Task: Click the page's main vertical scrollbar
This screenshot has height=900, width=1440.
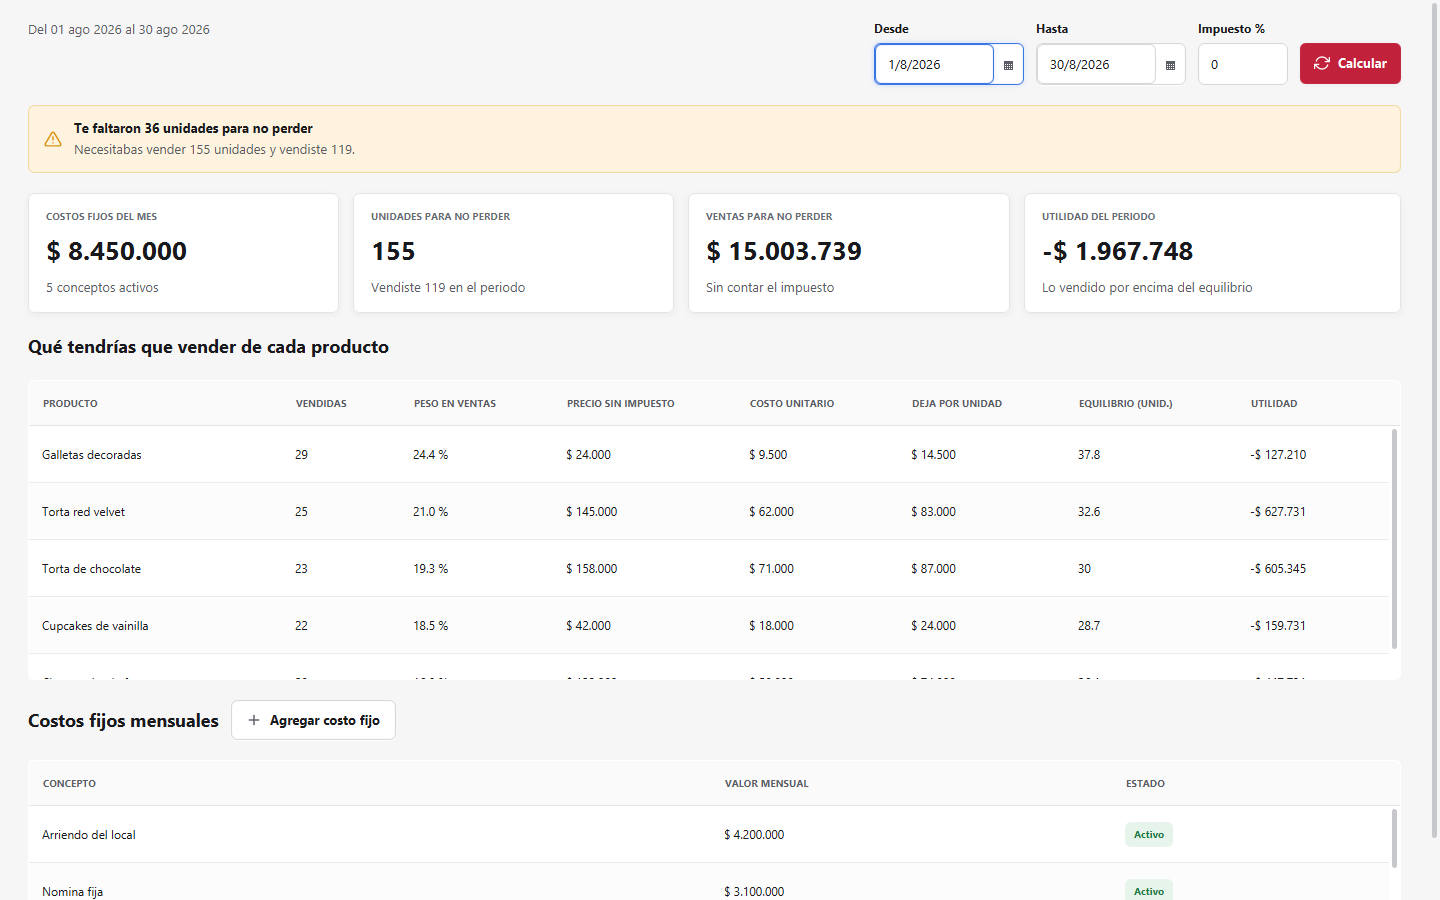Action: (1433, 420)
